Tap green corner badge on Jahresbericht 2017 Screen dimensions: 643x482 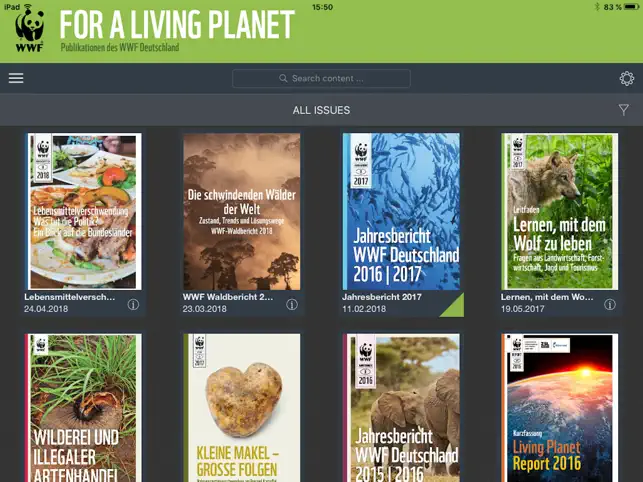[455, 308]
